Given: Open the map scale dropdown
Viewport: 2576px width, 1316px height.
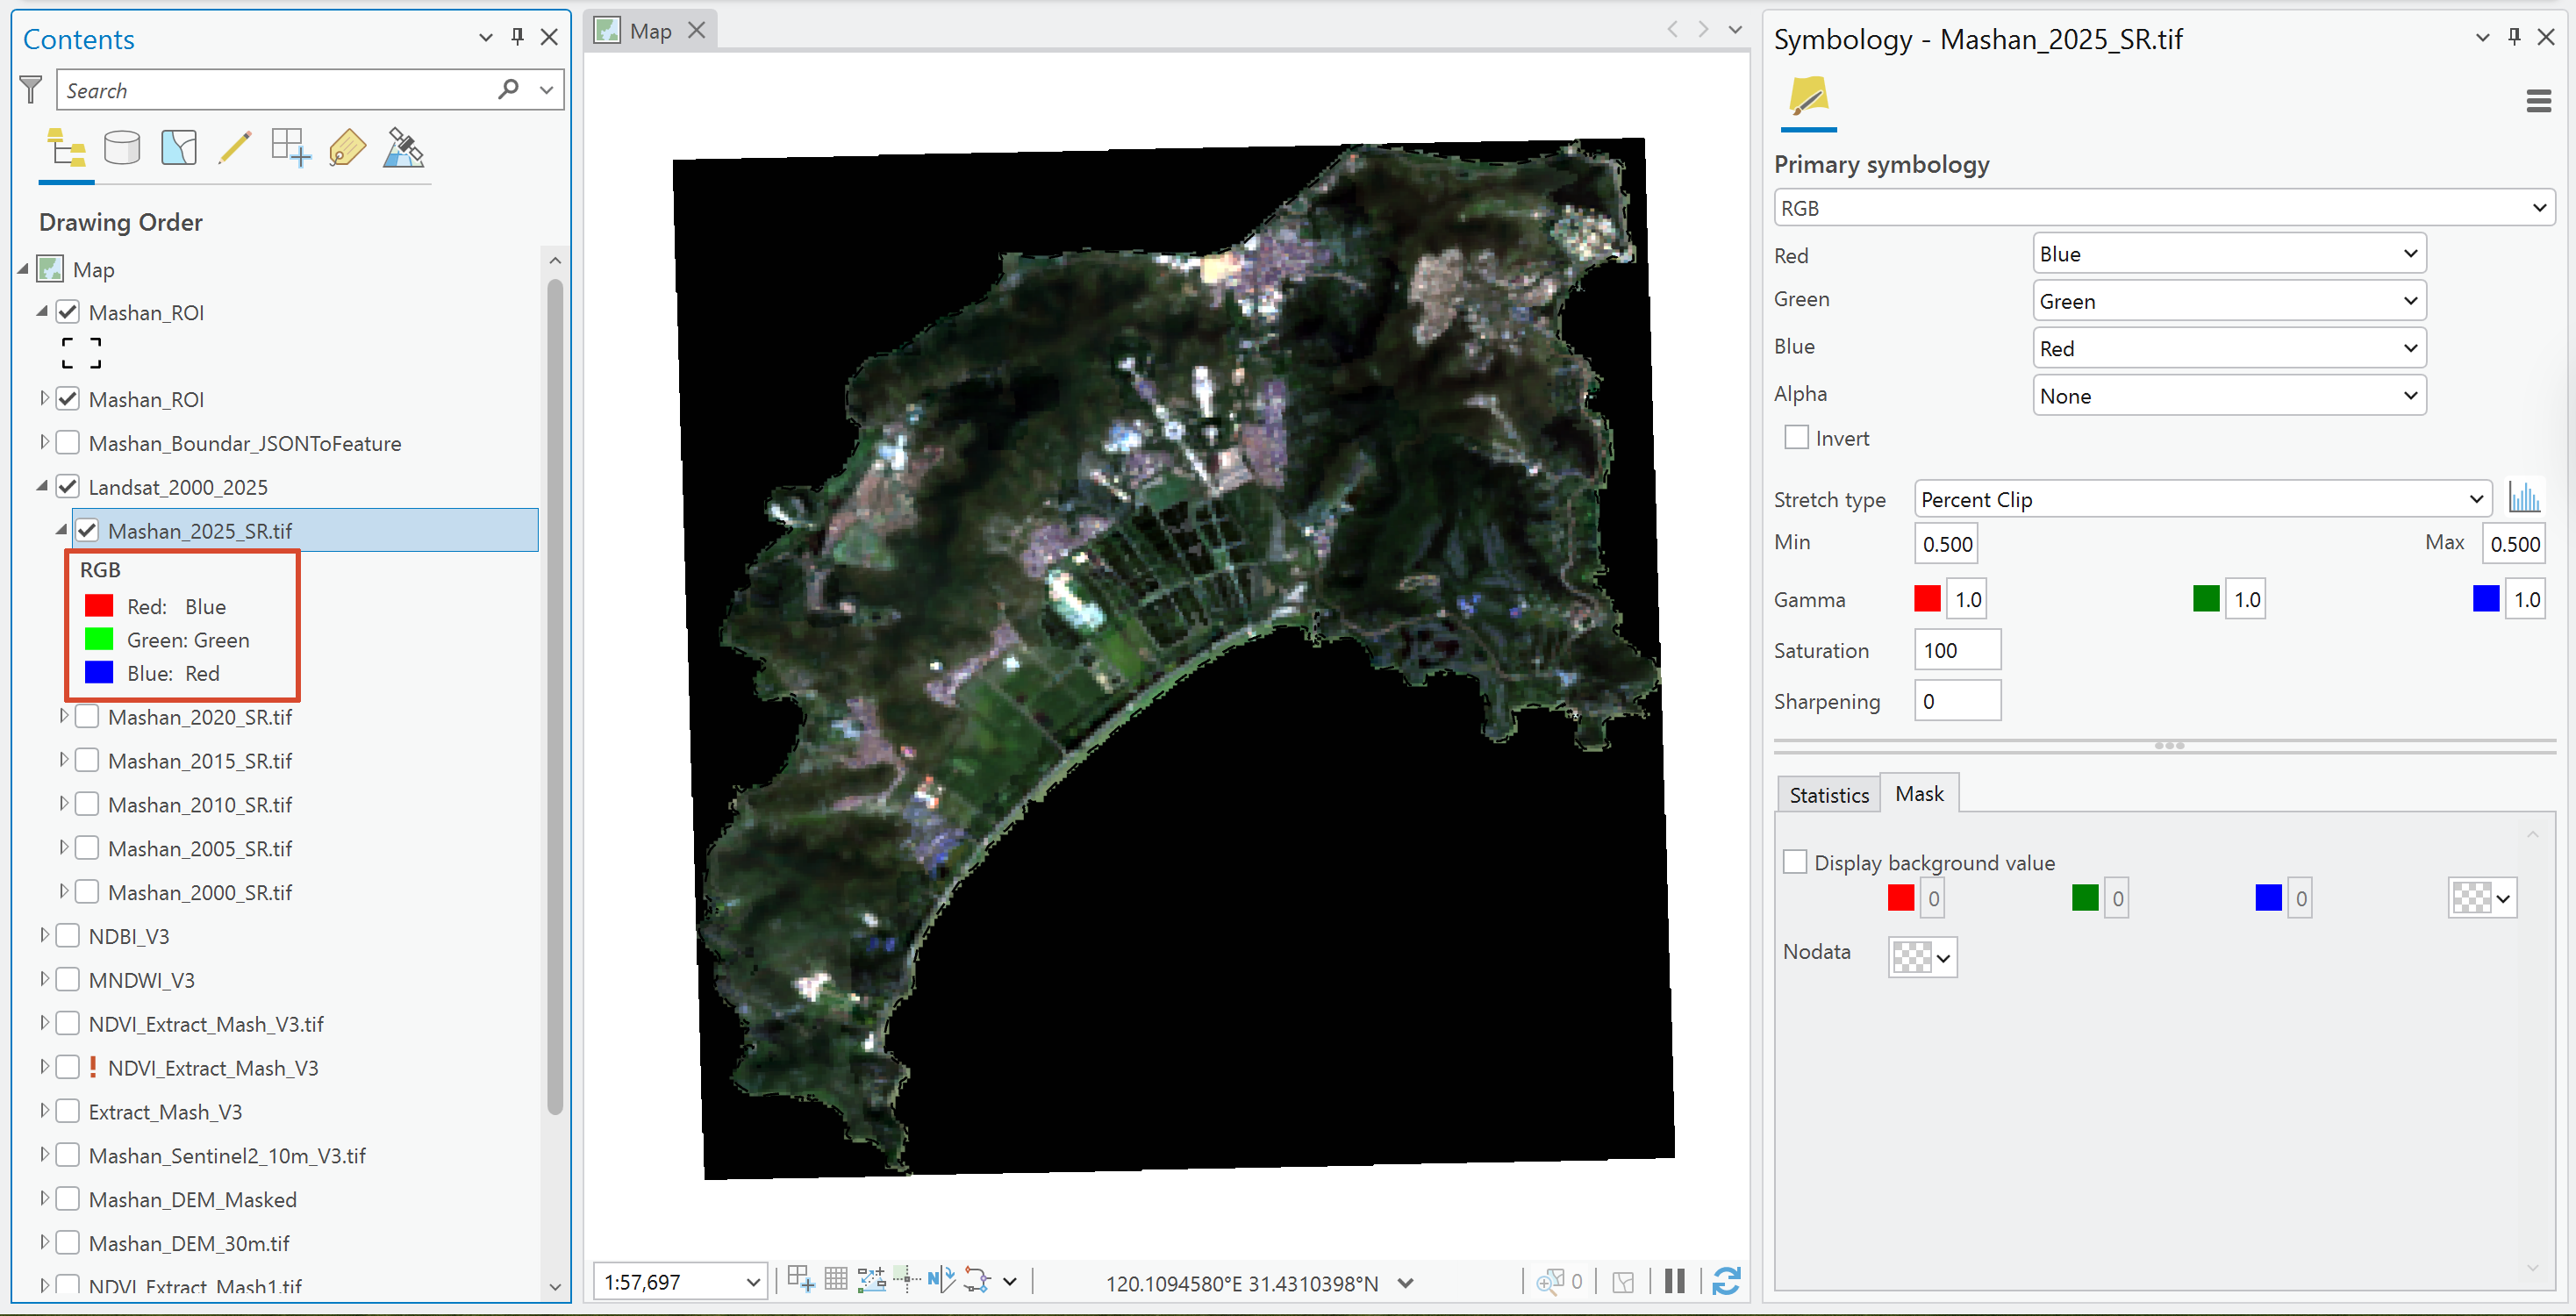Looking at the screenshot, I should [x=752, y=1282].
